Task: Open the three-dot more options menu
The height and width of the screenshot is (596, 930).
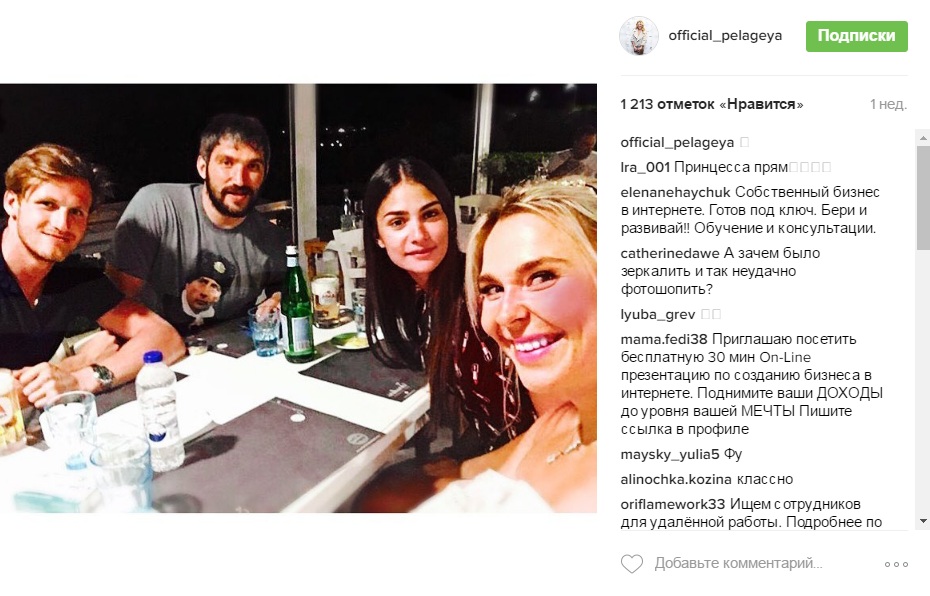Action: [x=896, y=564]
